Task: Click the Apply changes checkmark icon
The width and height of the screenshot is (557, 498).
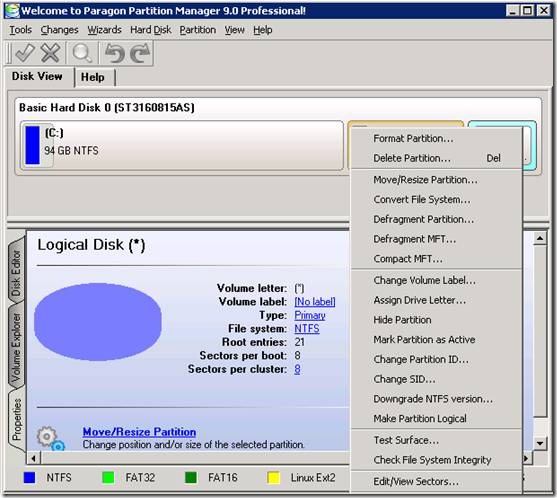Action: [x=25, y=53]
